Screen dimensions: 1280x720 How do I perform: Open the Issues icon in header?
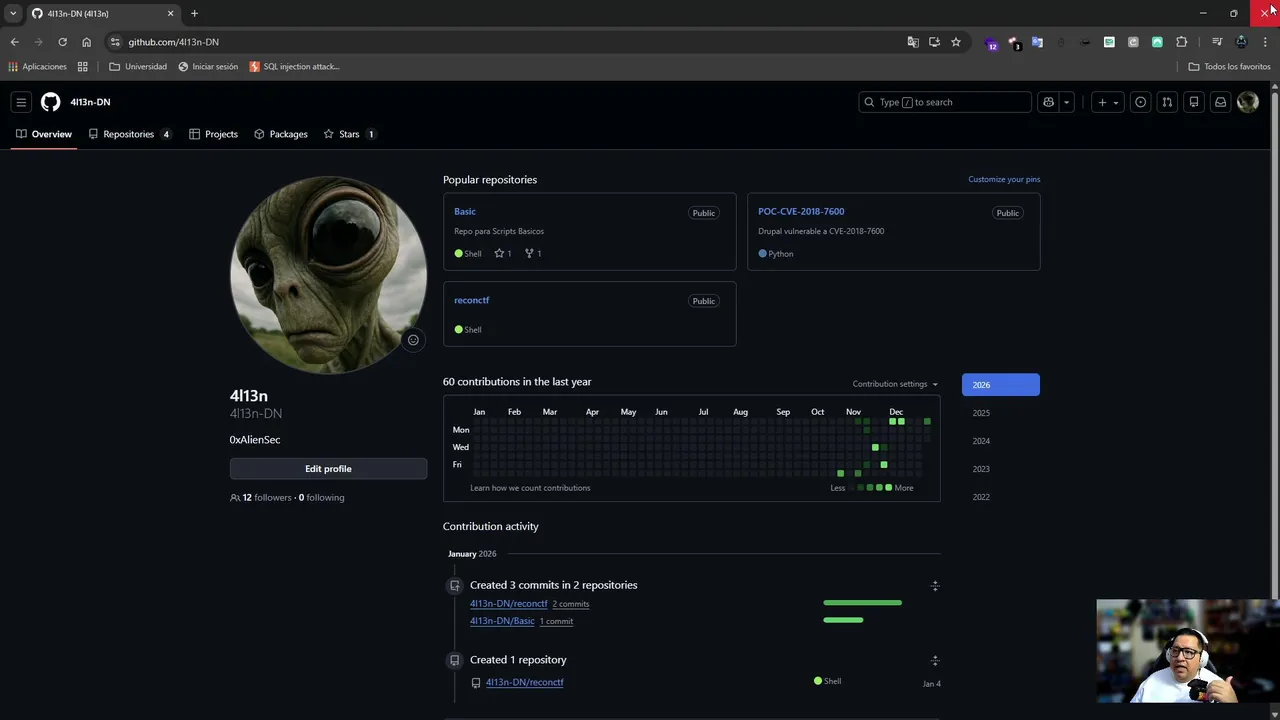pyautogui.click(x=1140, y=102)
